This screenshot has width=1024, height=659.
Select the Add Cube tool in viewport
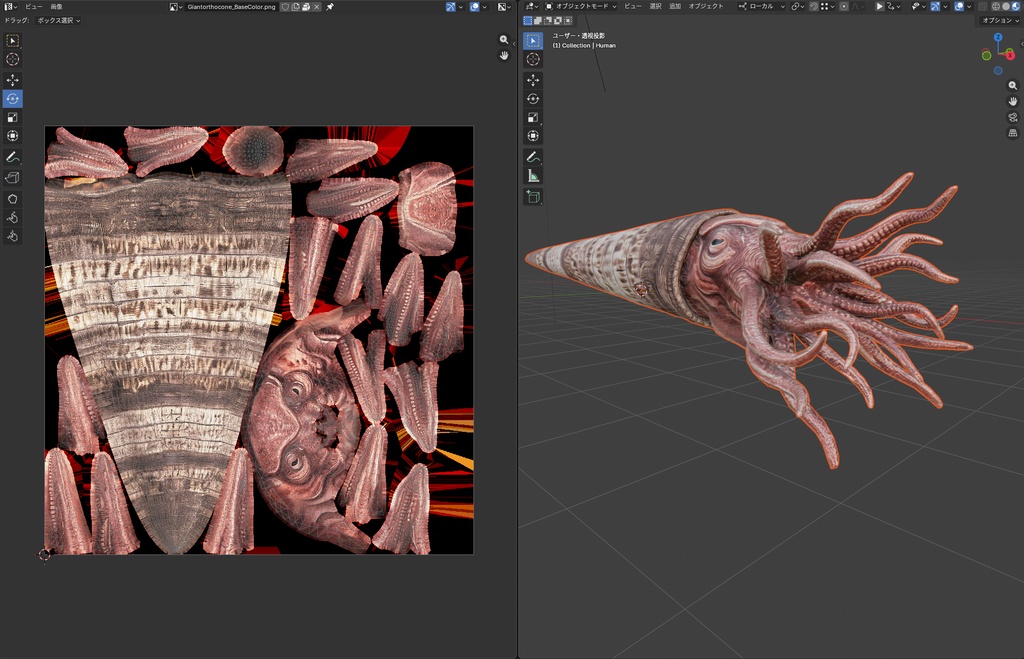point(533,197)
